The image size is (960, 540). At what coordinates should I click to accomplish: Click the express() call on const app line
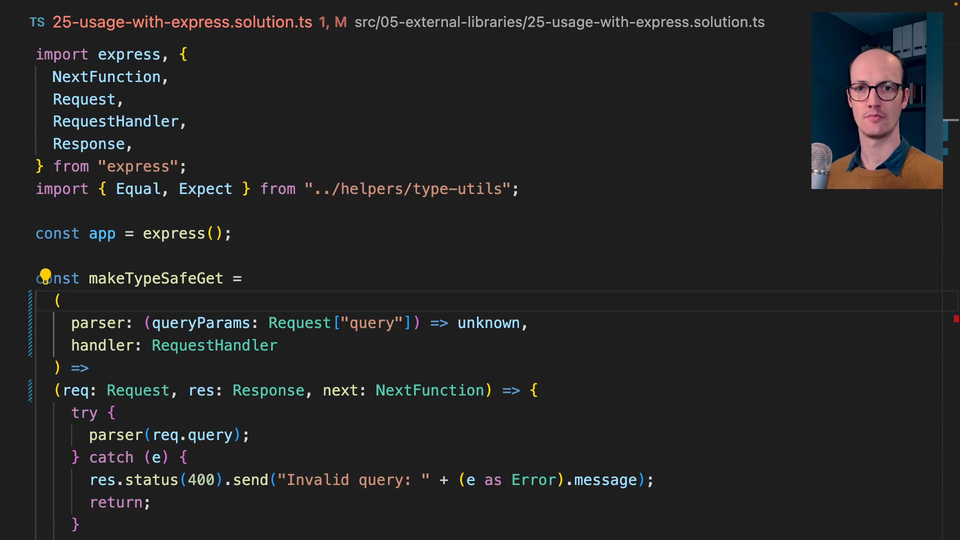pos(186,233)
